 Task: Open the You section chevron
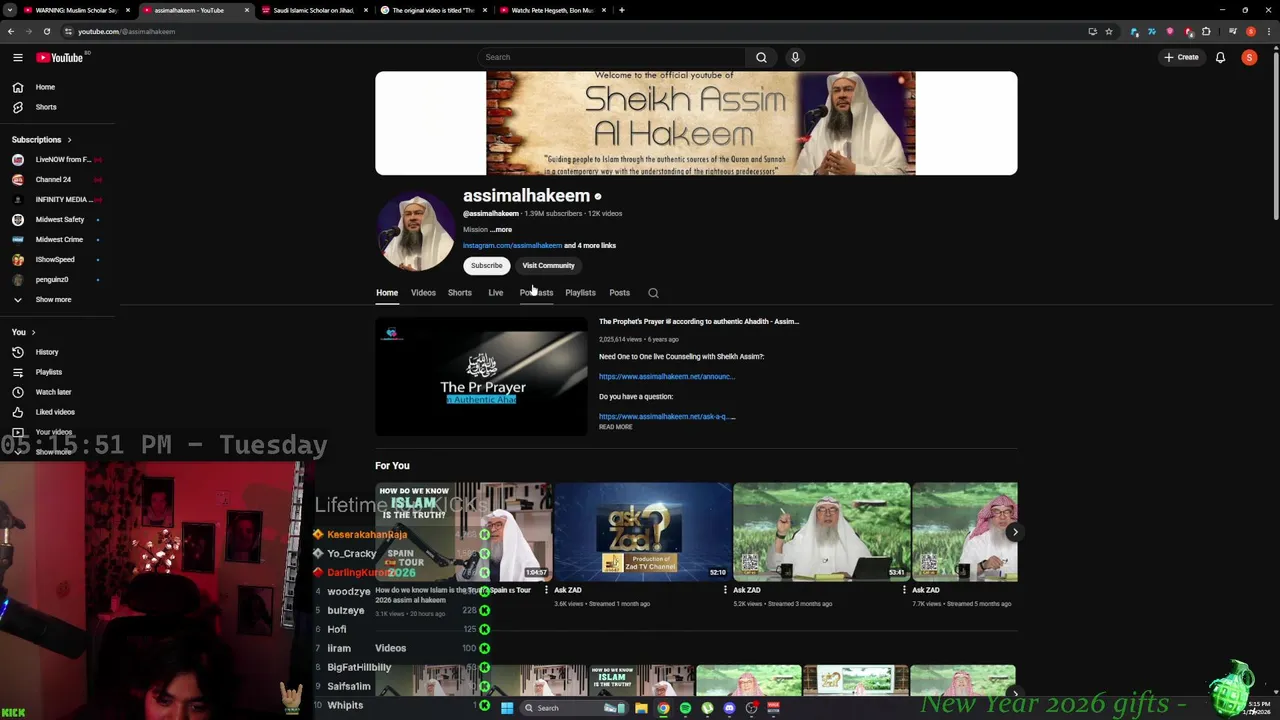pyautogui.click(x=33, y=332)
